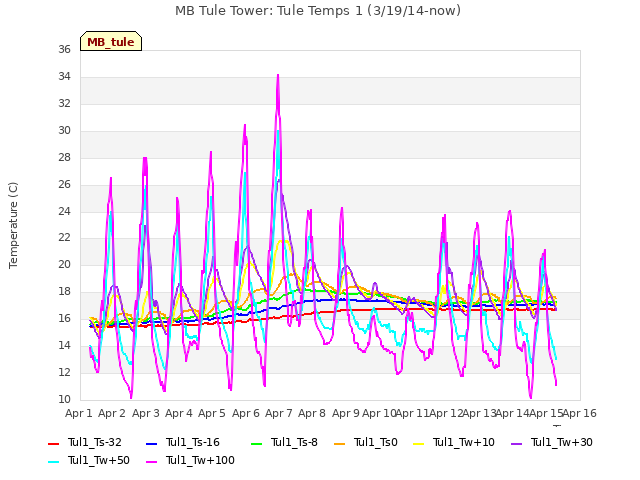640x480 pixels.
Task: Click the 30 y-axis tick label
Action: (64, 130)
